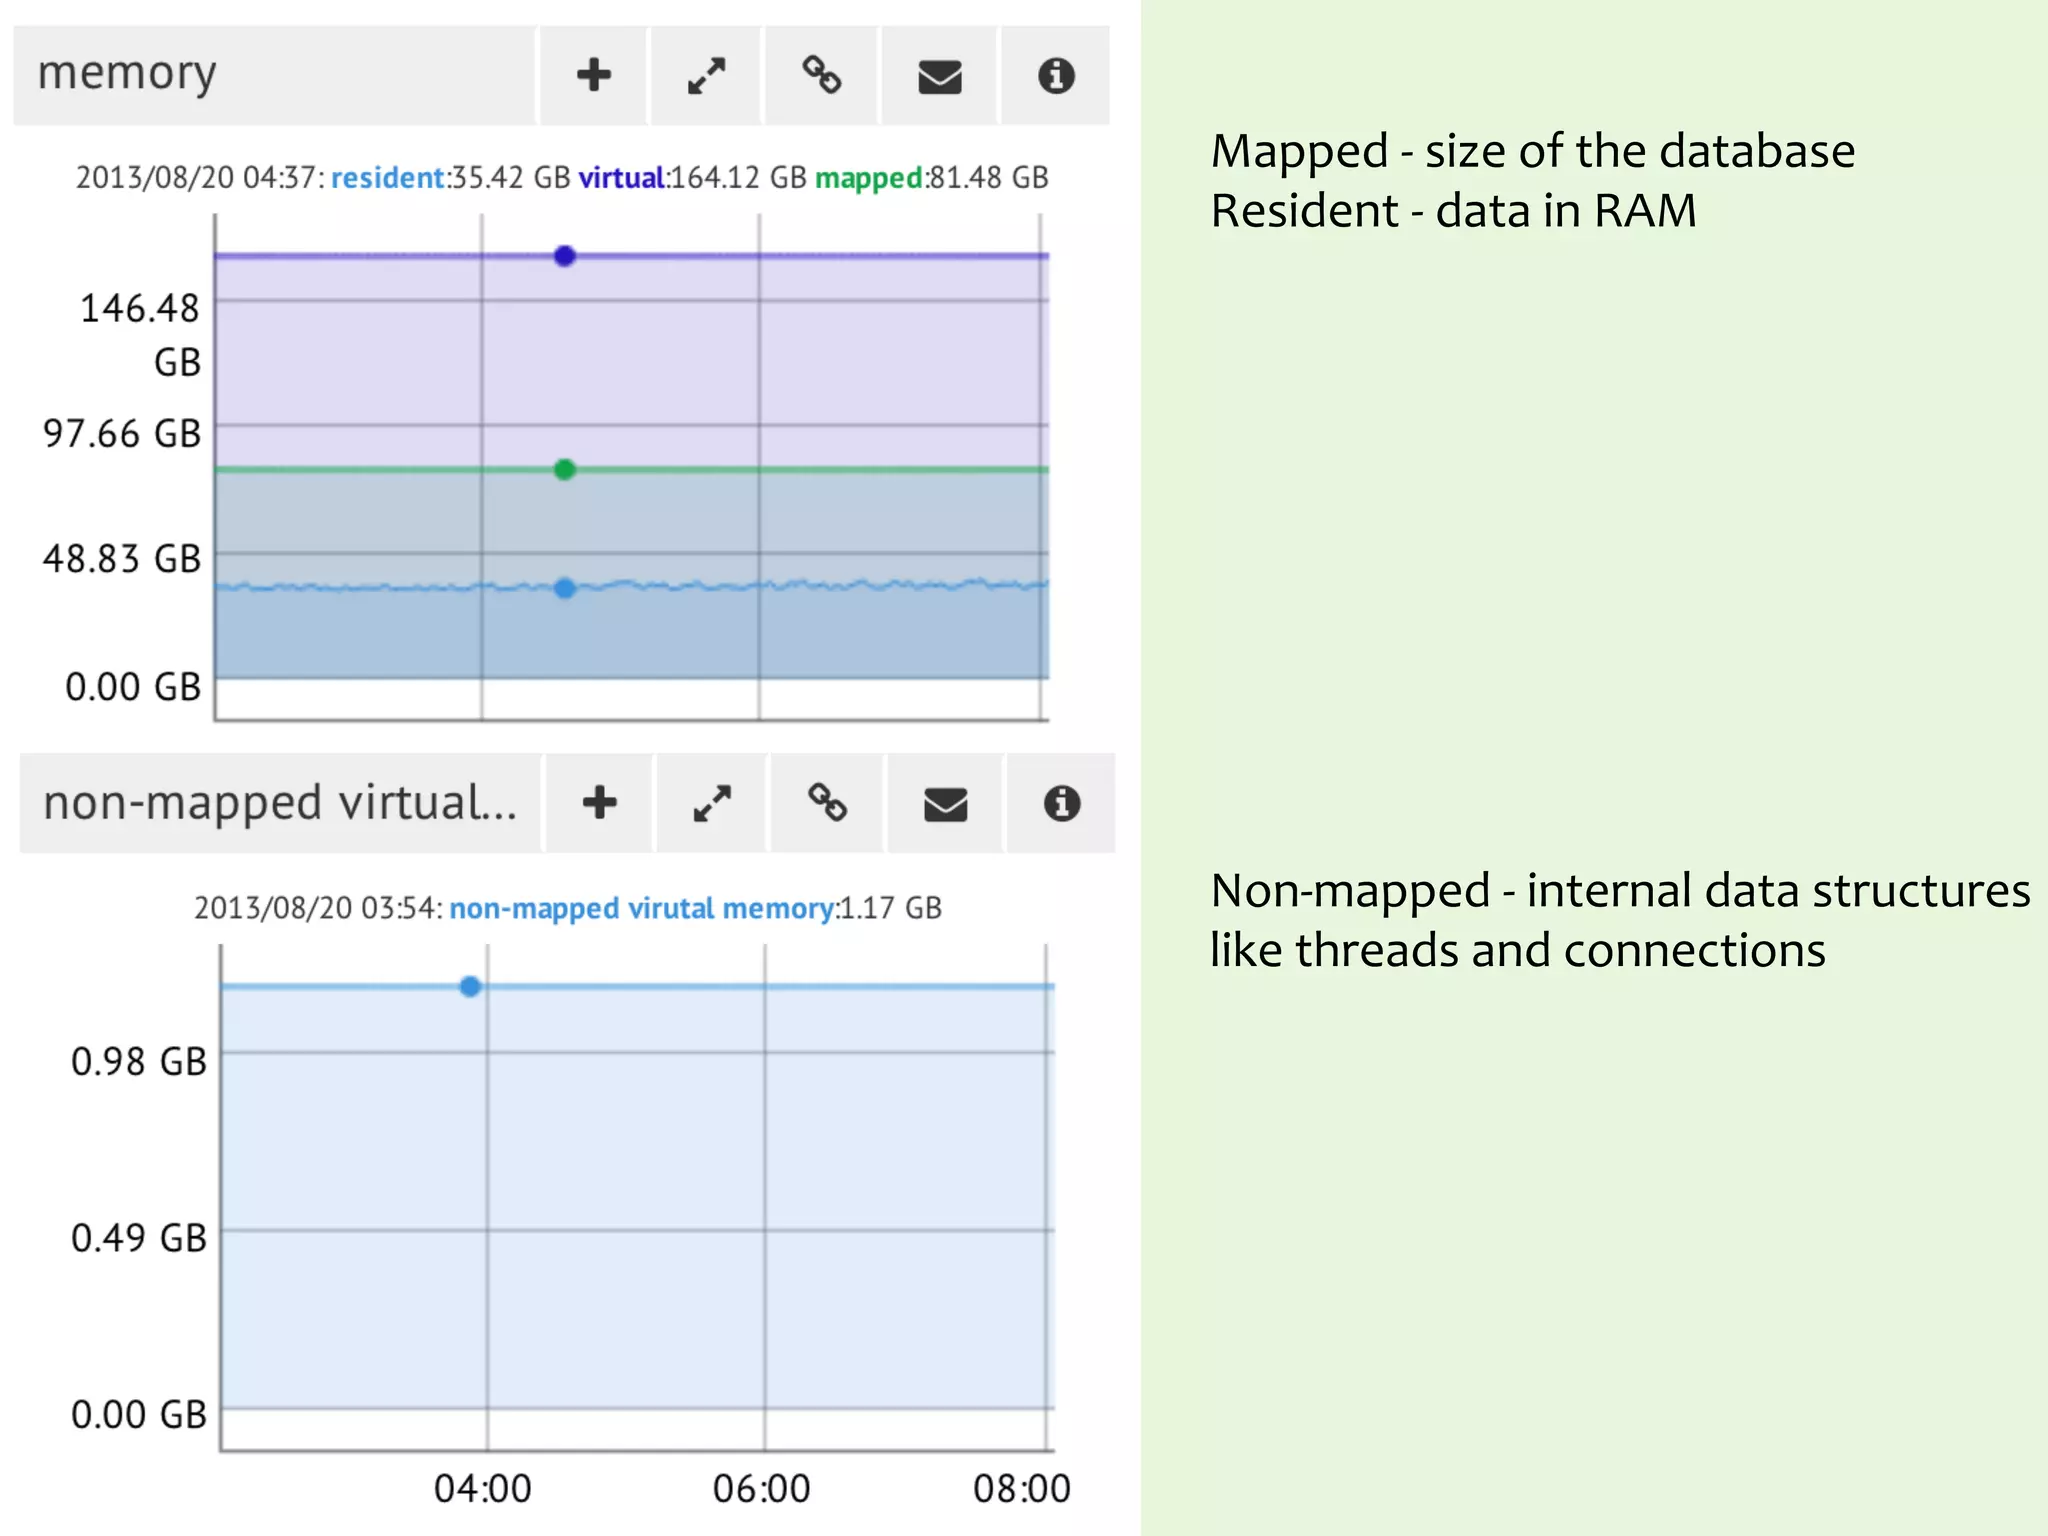Email the memory chart via envelope icon
The image size is (2048, 1536).
(940, 75)
